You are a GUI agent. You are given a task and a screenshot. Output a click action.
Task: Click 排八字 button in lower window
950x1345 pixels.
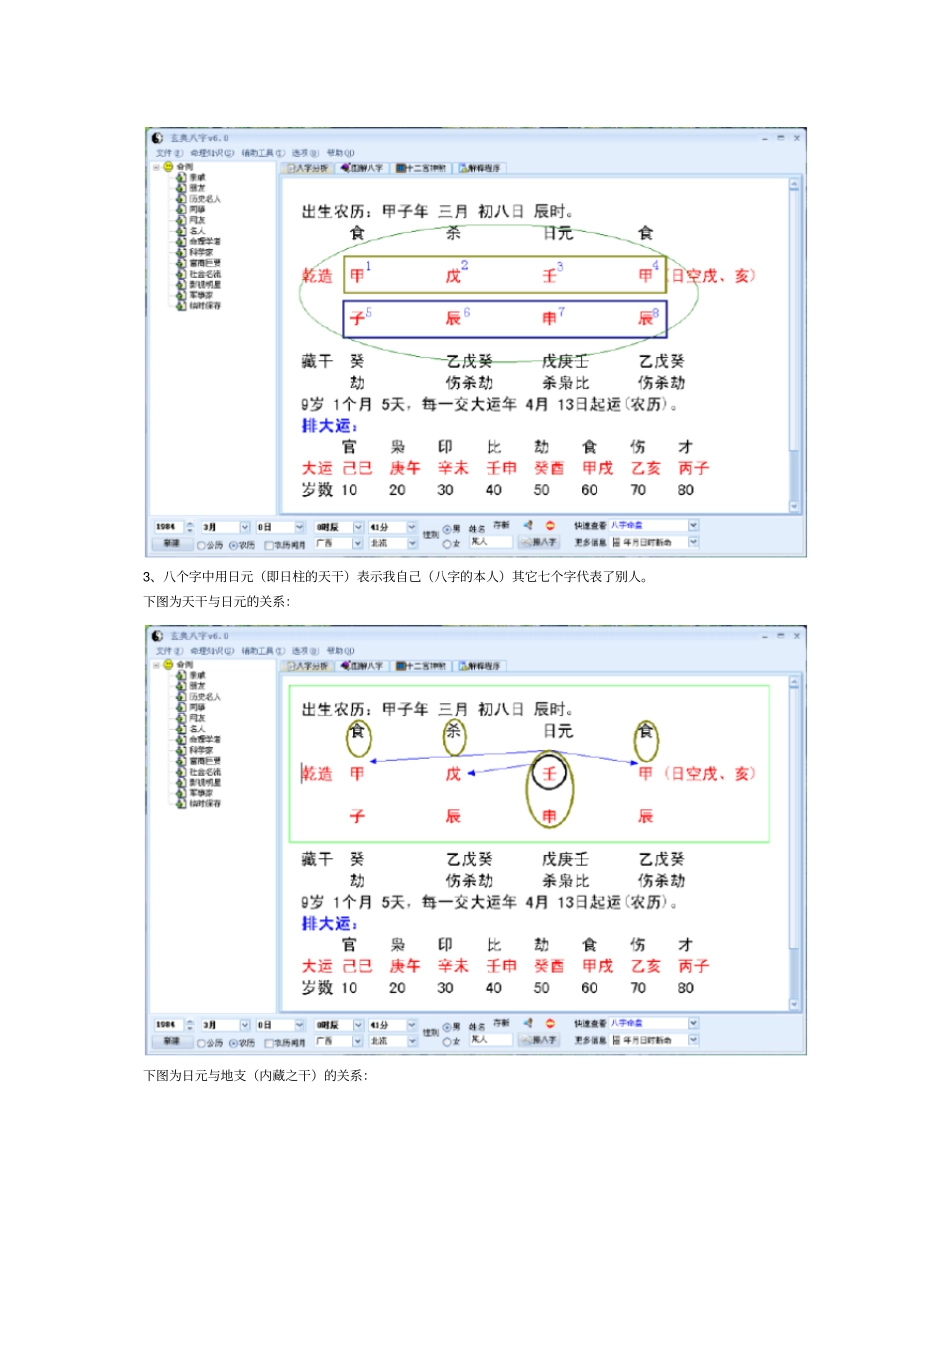[539, 1040]
